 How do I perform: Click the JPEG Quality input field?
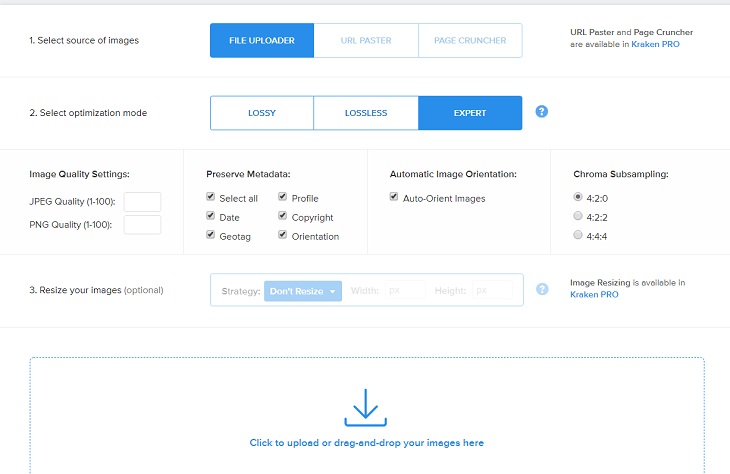coord(142,202)
